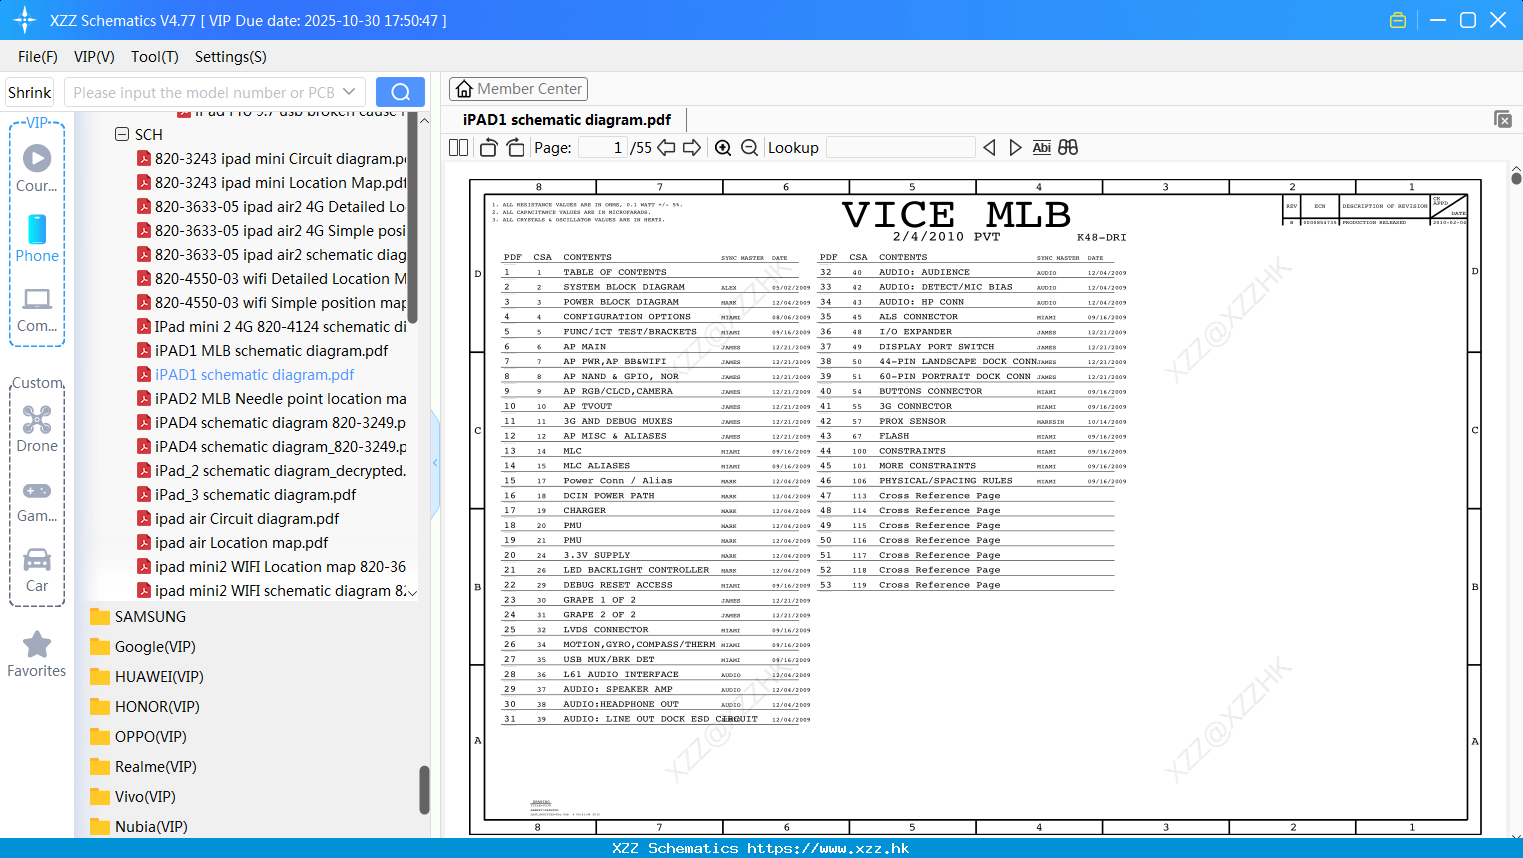The image size is (1523, 858).
Task: Click the XZZ app logo
Action: click(x=24, y=20)
